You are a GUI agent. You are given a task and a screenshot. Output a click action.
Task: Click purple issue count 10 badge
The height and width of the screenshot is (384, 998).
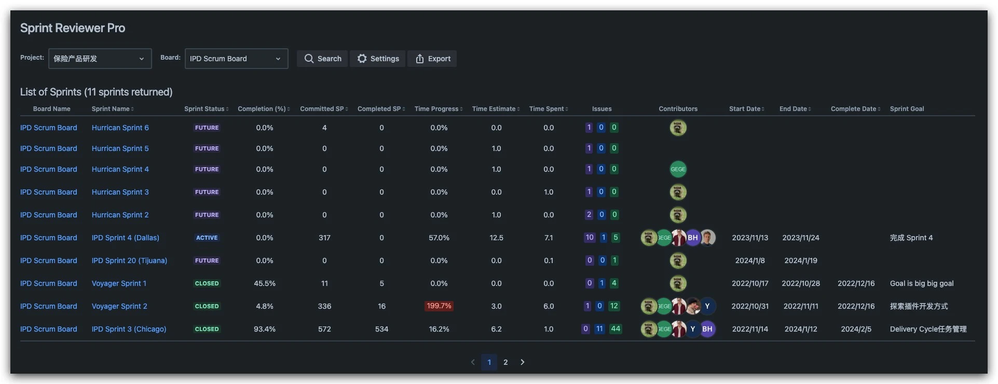point(589,238)
